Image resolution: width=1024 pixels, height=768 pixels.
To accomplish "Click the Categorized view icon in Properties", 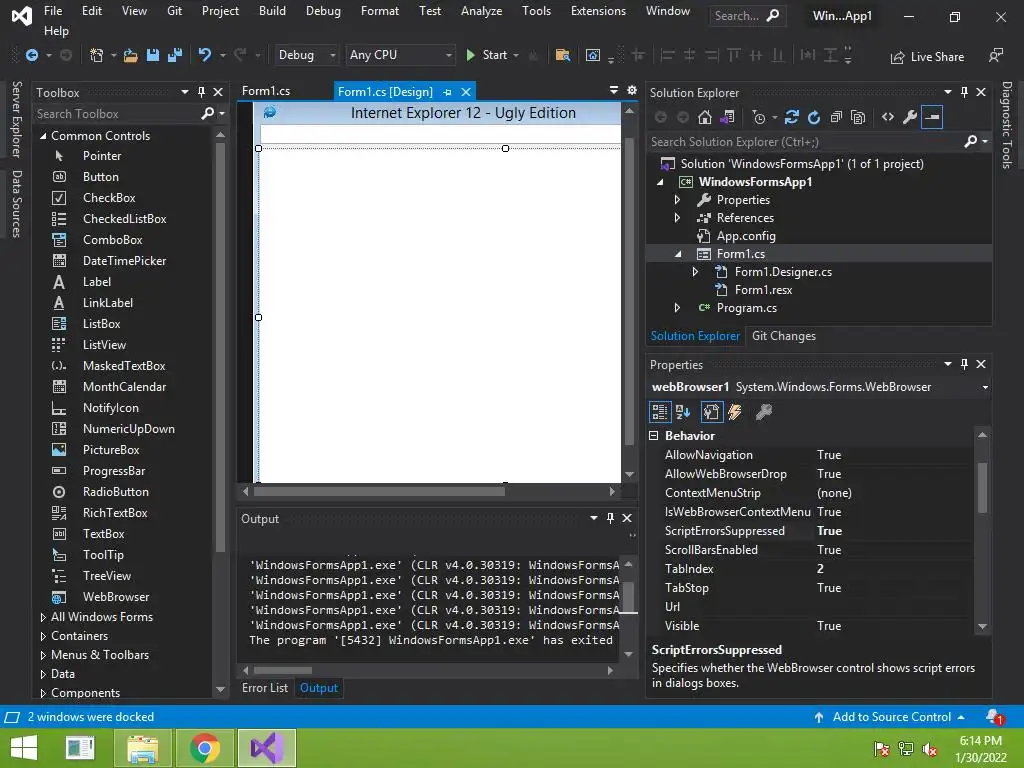I will coord(660,412).
